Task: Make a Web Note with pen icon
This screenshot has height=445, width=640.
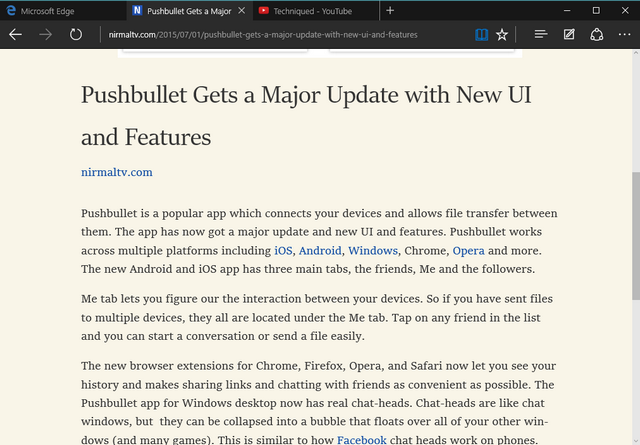Action: (569, 35)
